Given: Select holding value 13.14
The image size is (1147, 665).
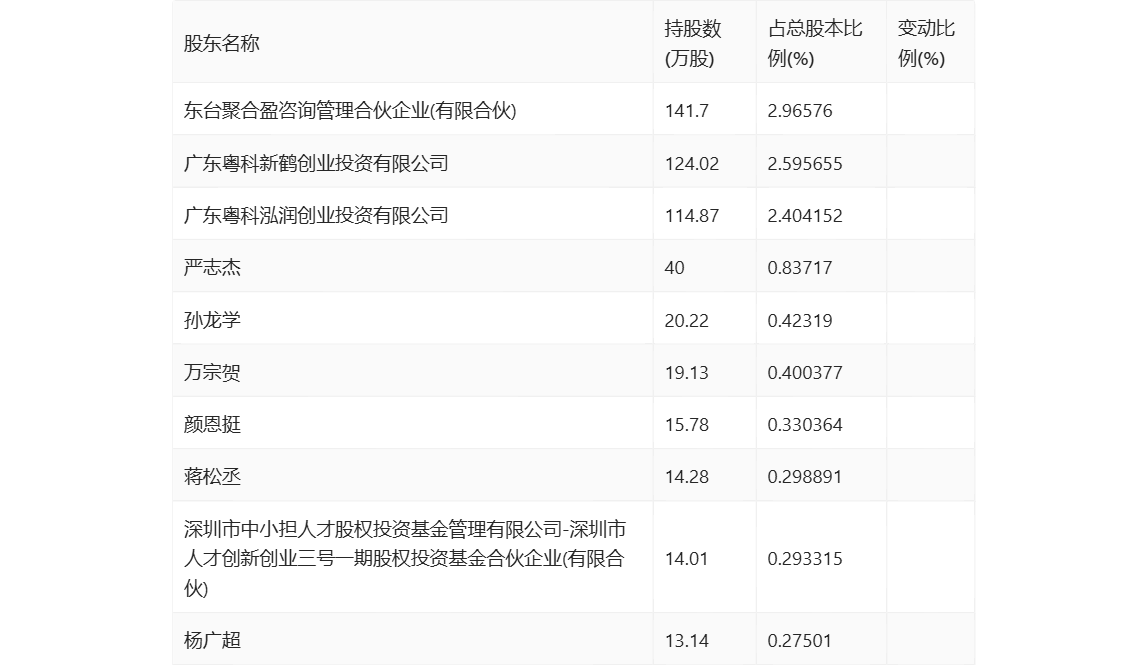Looking at the screenshot, I should point(686,640).
